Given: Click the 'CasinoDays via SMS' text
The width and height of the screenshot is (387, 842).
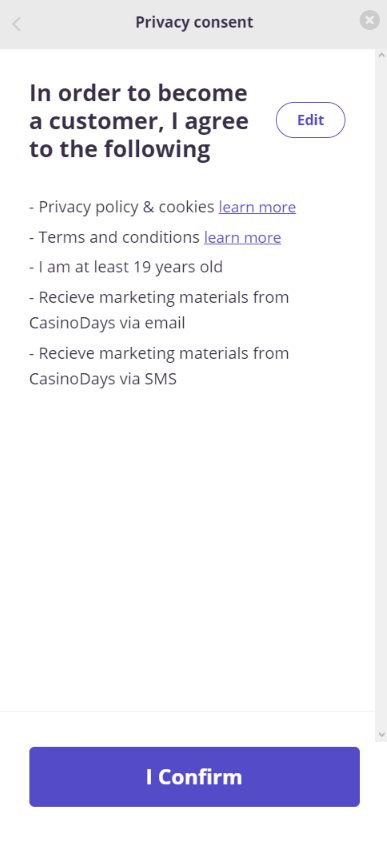Looking at the screenshot, I should (103, 379).
